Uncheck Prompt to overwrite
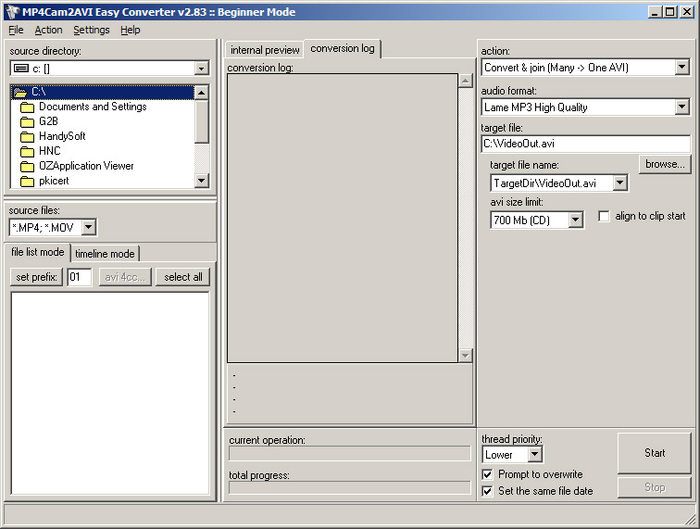 pyautogui.click(x=488, y=474)
